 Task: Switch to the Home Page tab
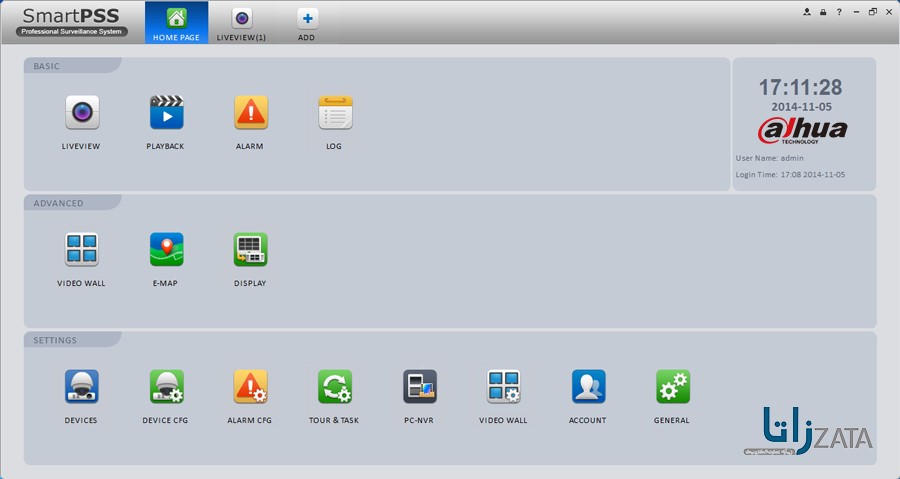pos(176,23)
